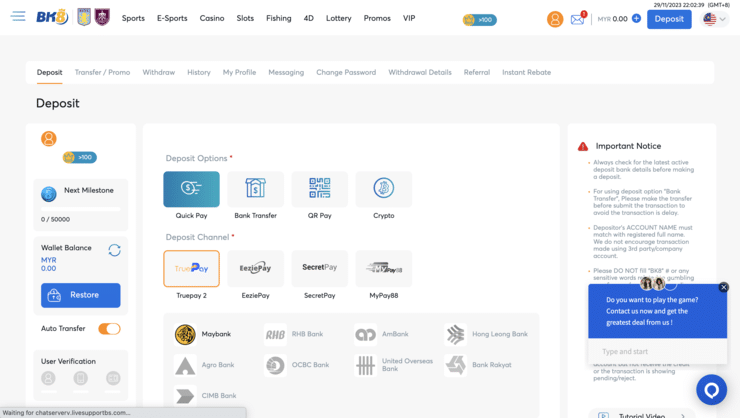Click the chat Type and start field
This screenshot has height=418, width=740.
(x=657, y=351)
